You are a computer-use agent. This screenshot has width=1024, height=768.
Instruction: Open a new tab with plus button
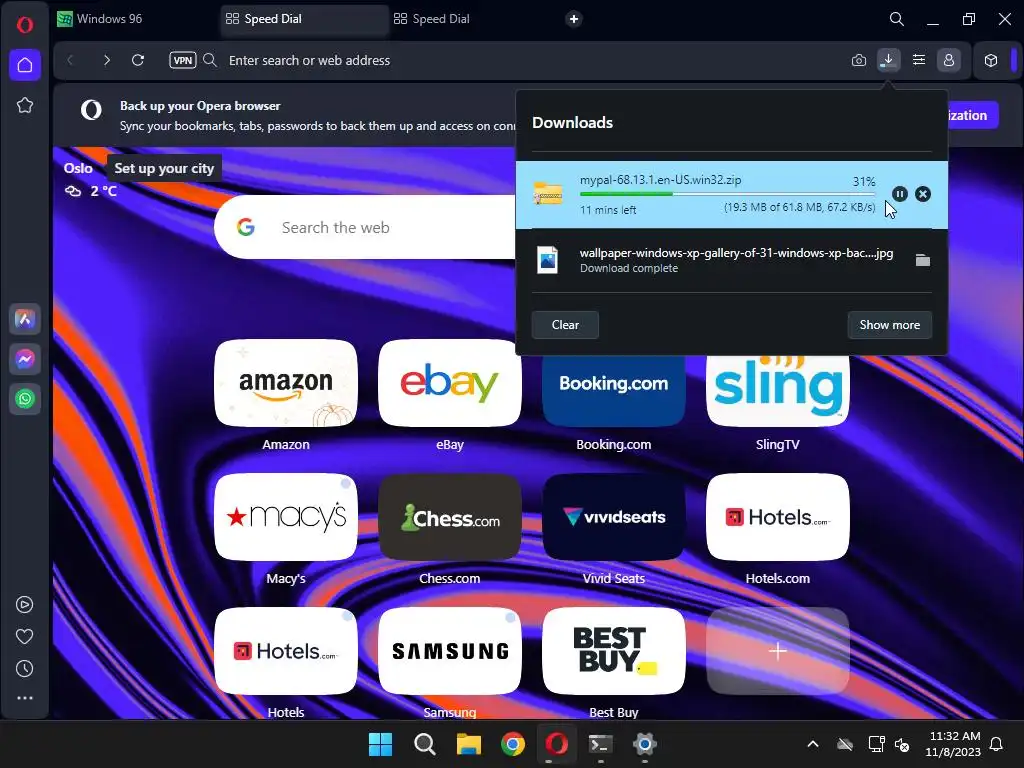(573, 19)
